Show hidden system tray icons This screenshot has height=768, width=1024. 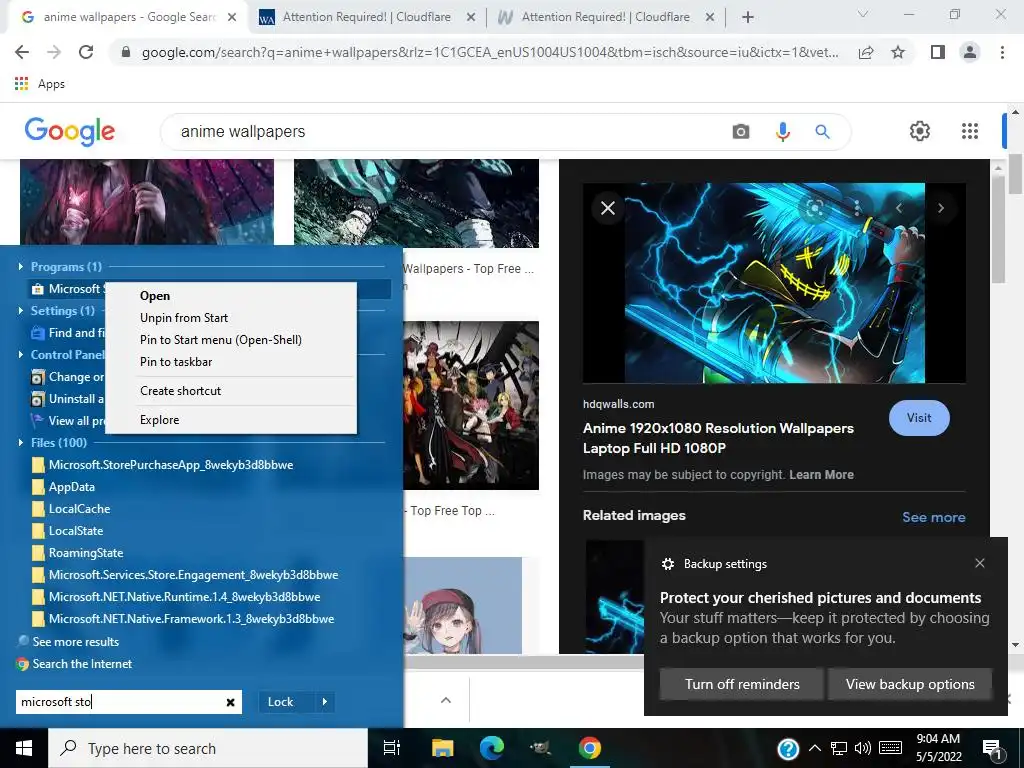(x=815, y=748)
